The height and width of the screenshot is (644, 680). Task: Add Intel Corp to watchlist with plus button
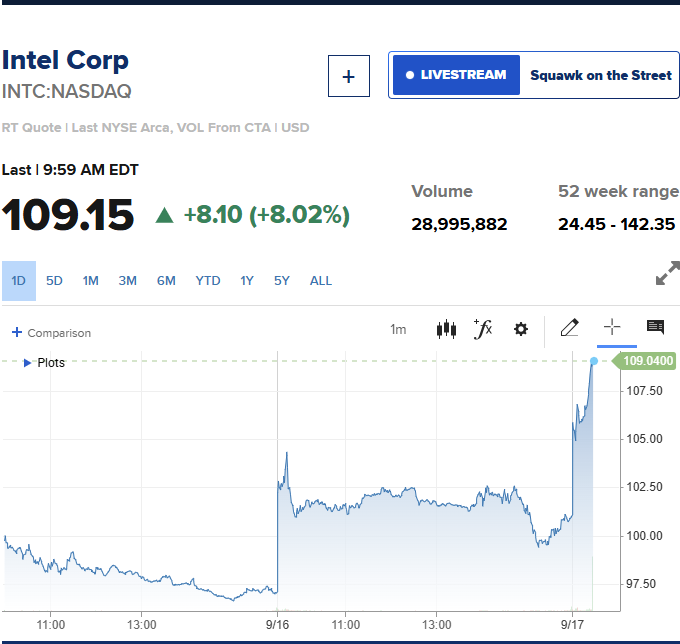tap(349, 76)
